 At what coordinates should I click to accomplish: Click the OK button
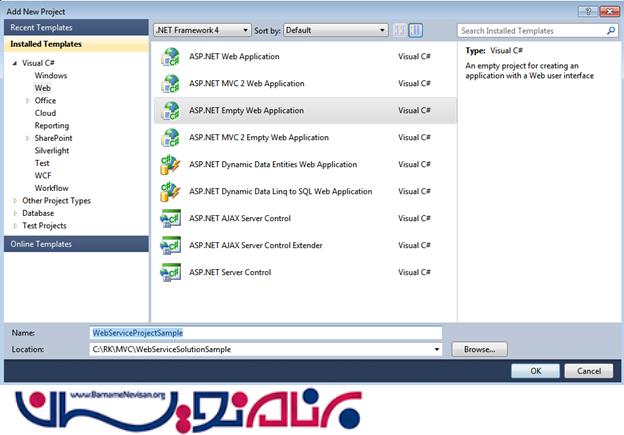pos(535,371)
